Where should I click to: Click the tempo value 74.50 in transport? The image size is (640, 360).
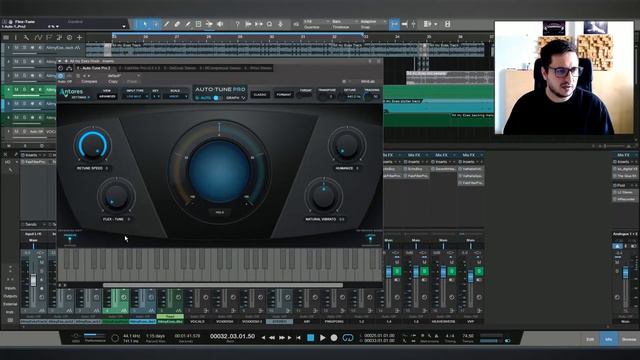(x=468, y=336)
